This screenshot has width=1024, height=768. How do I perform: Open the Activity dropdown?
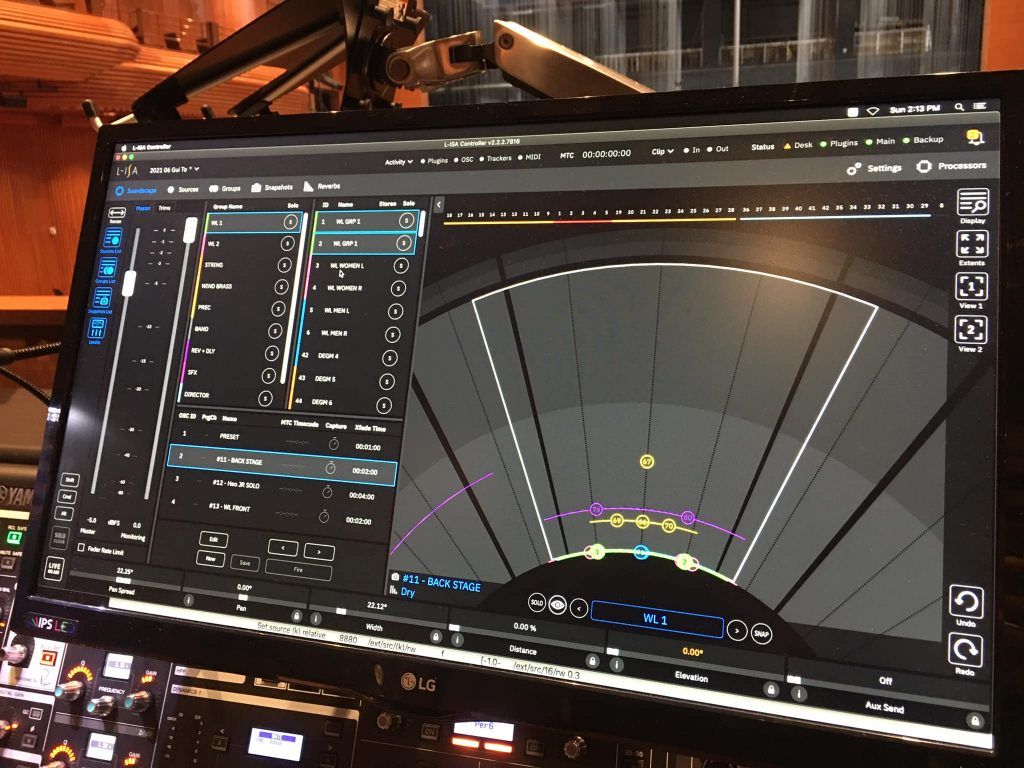pos(398,162)
